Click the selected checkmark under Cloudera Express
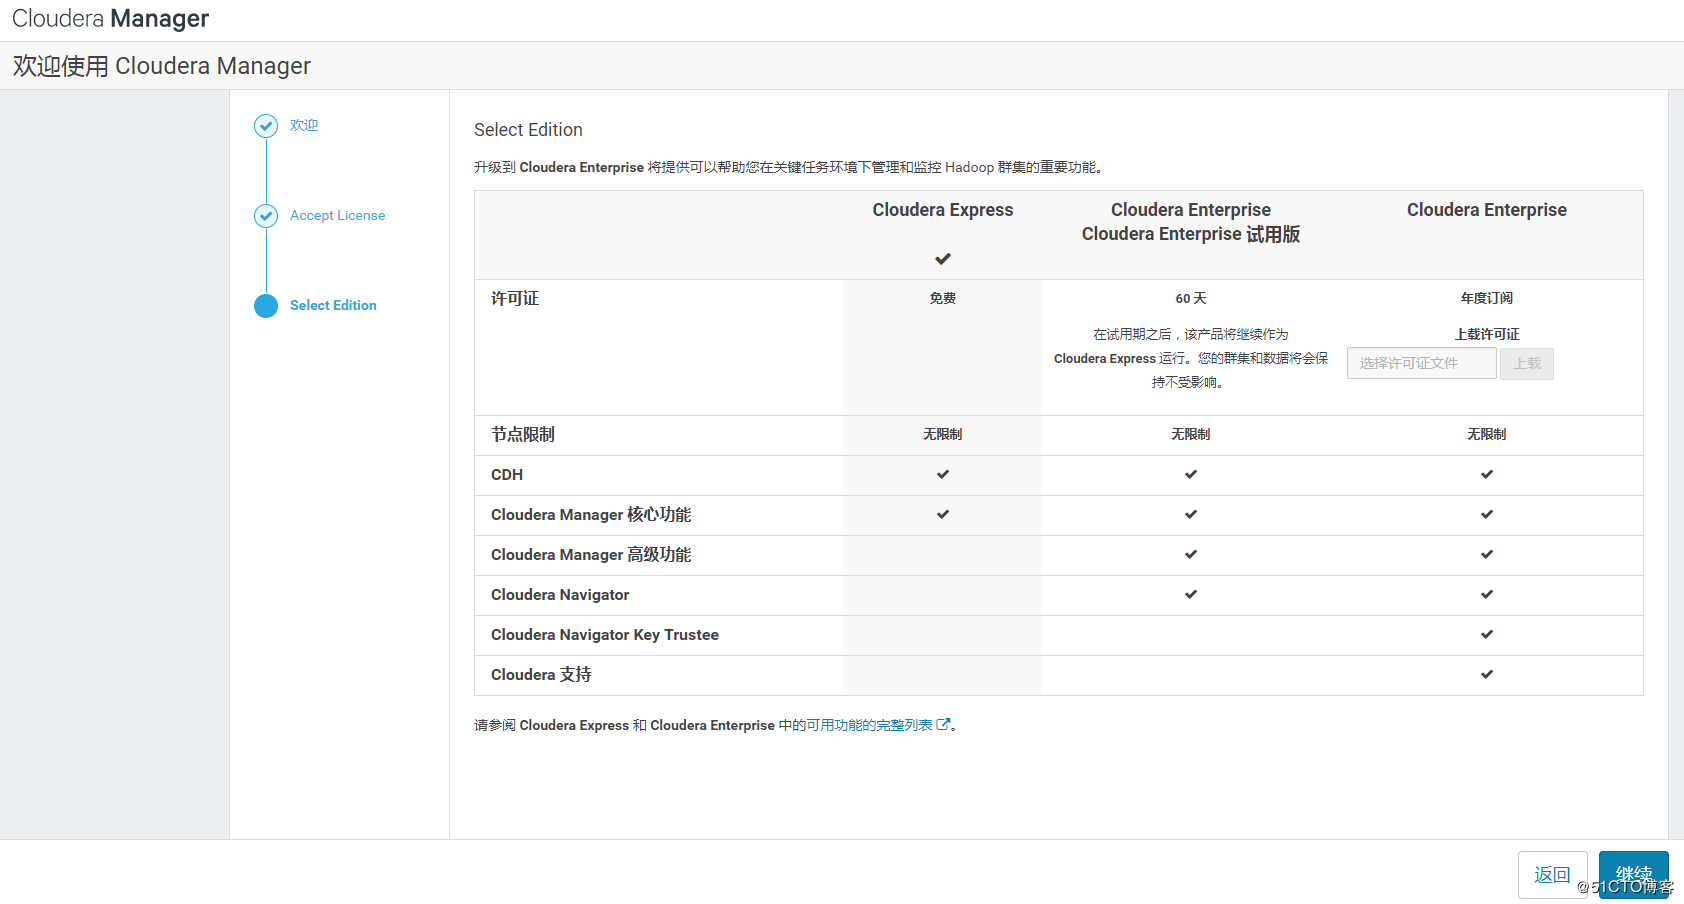Screen dimensions: 1684x904 tap(943, 259)
